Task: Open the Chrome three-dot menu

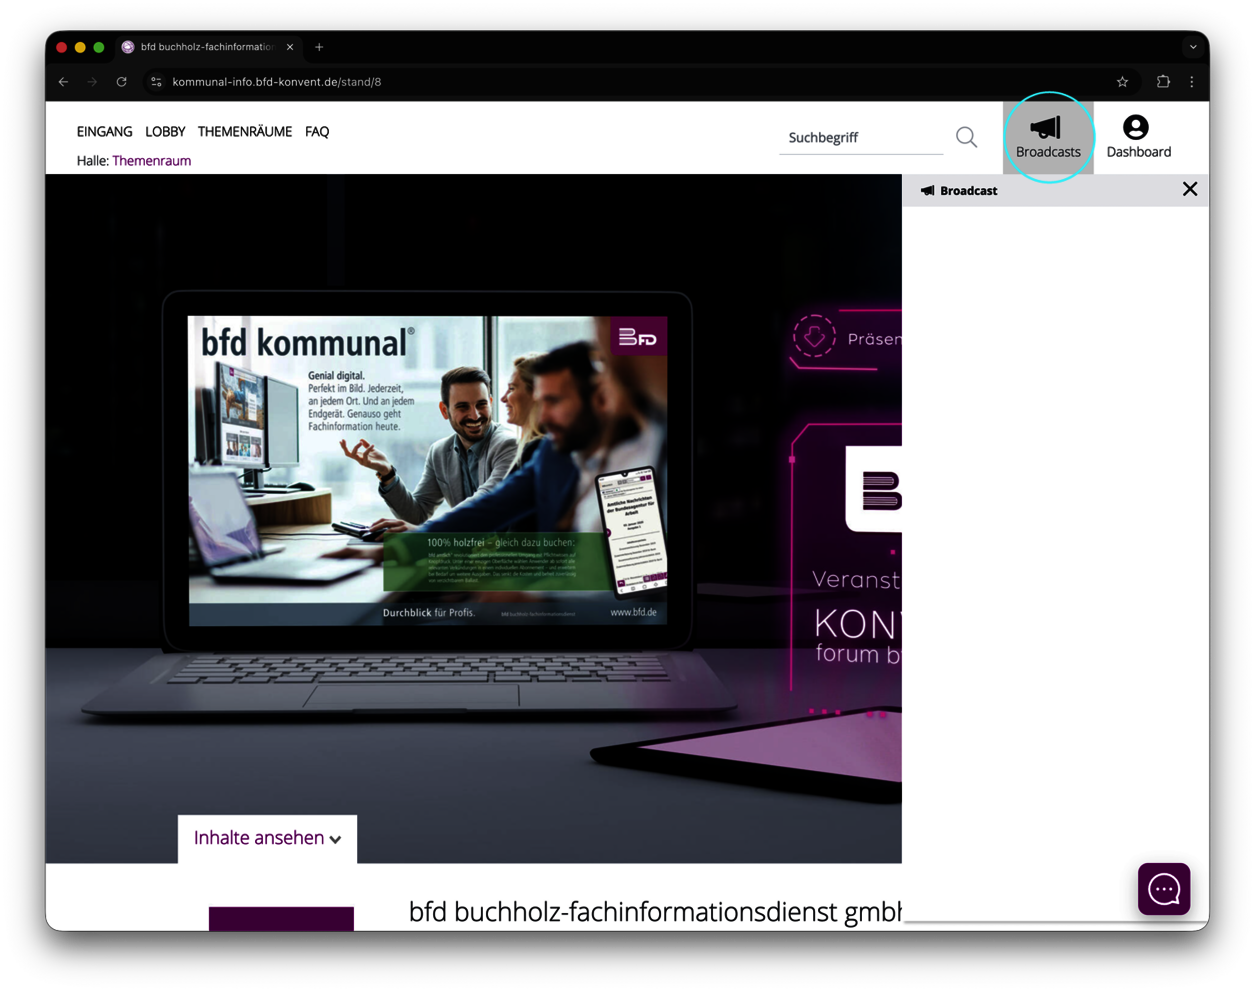Action: click(1192, 82)
